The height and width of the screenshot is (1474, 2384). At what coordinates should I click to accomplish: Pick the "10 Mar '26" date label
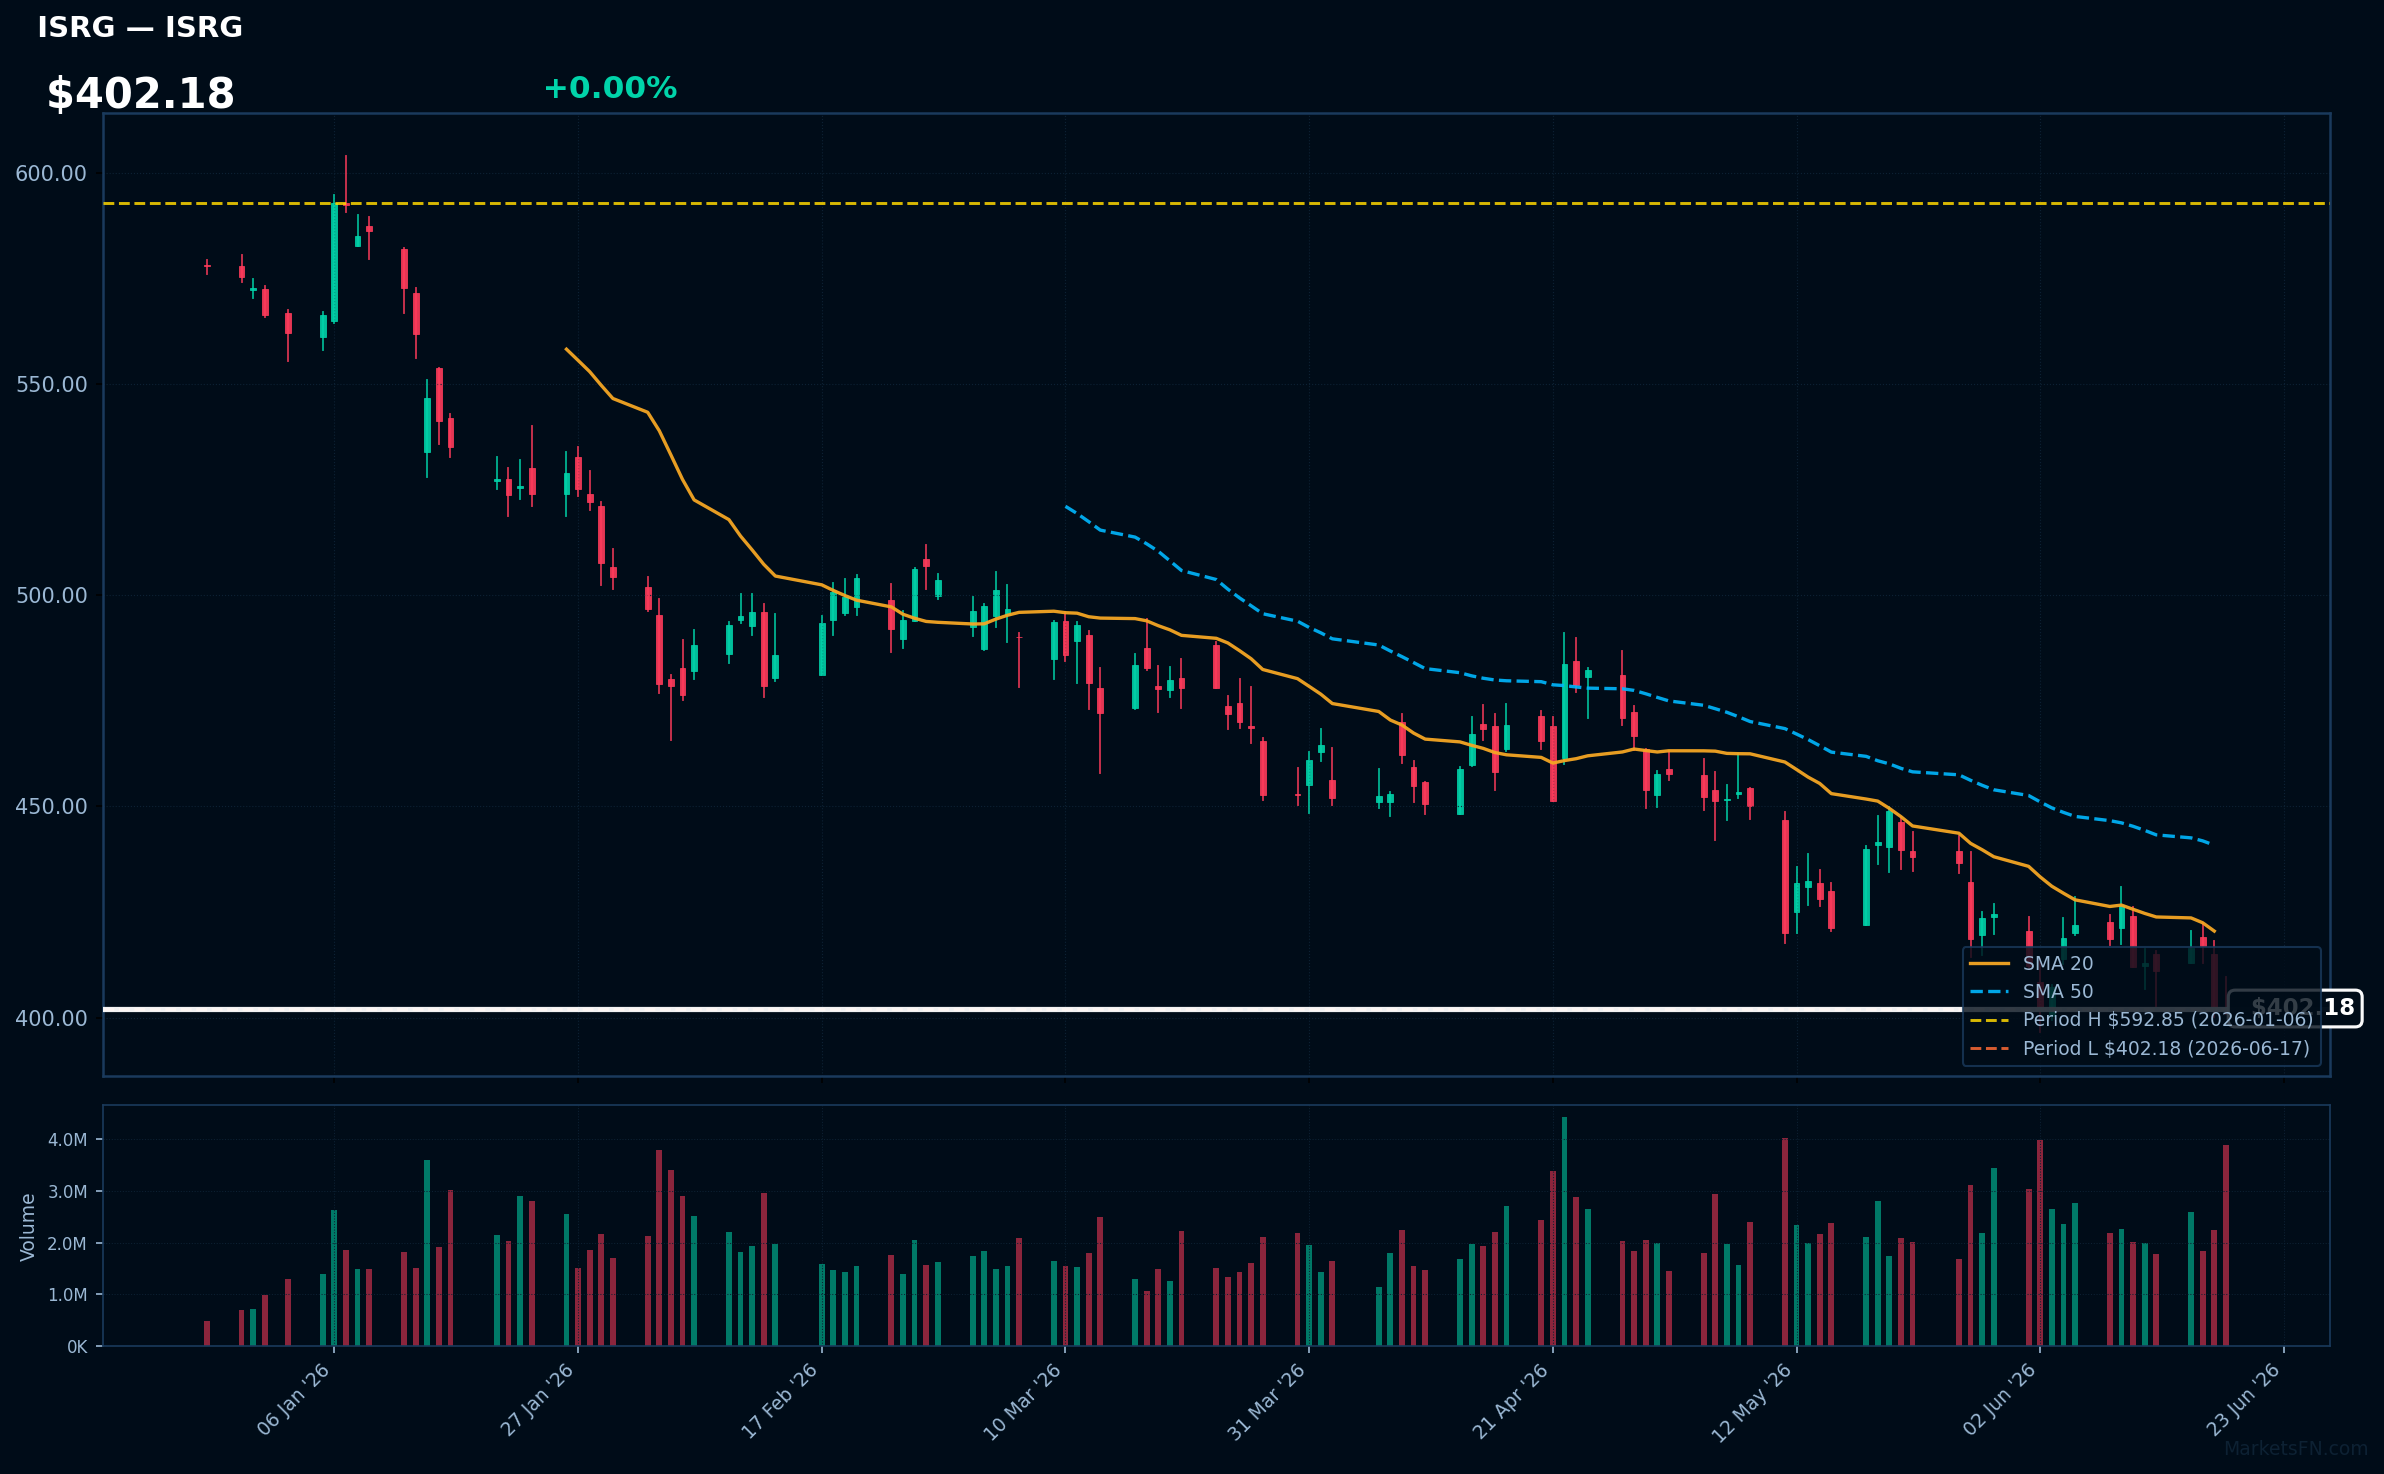tap(1022, 1401)
